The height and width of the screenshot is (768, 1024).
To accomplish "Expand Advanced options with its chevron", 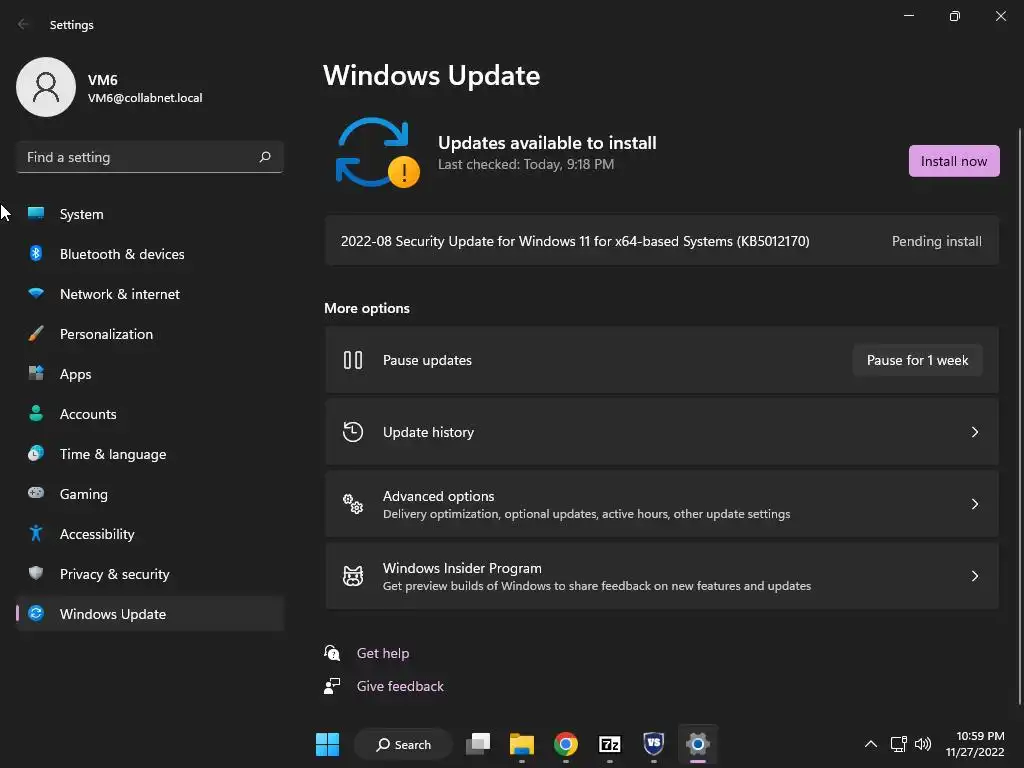I will (974, 504).
